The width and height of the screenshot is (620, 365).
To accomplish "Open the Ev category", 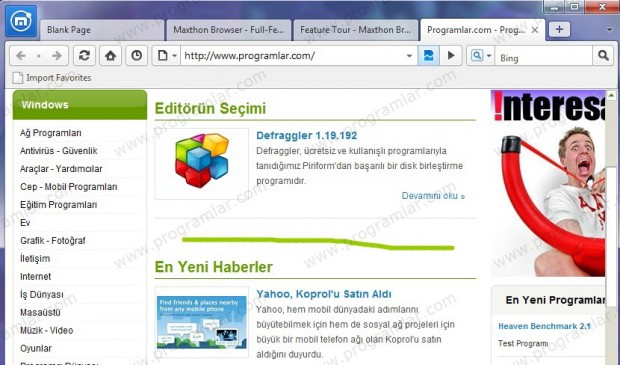I will click(x=25, y=223).
